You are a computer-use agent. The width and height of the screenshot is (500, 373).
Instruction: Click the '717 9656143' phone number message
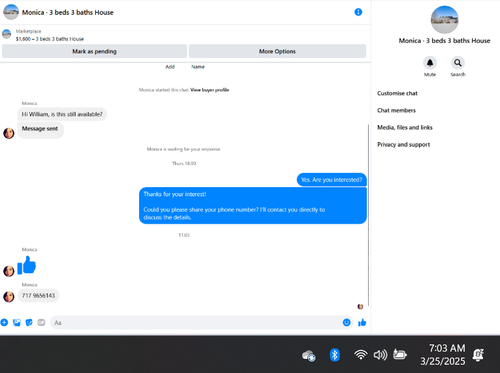(x=38, y=296)
